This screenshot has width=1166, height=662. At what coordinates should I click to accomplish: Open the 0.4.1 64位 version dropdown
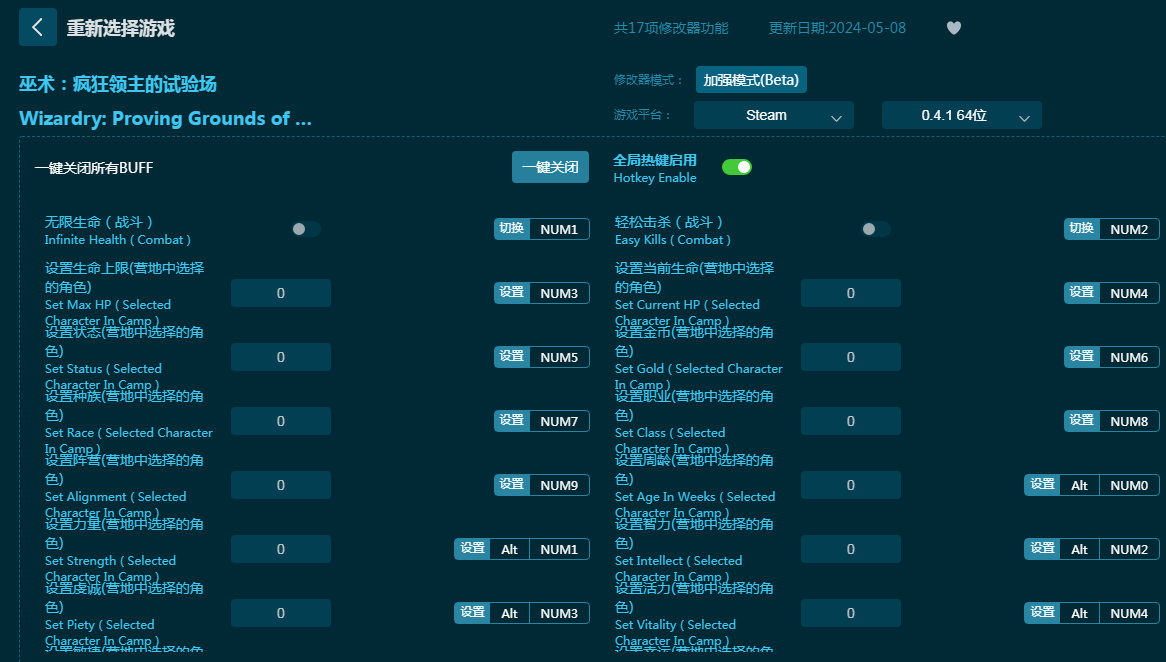962,115
